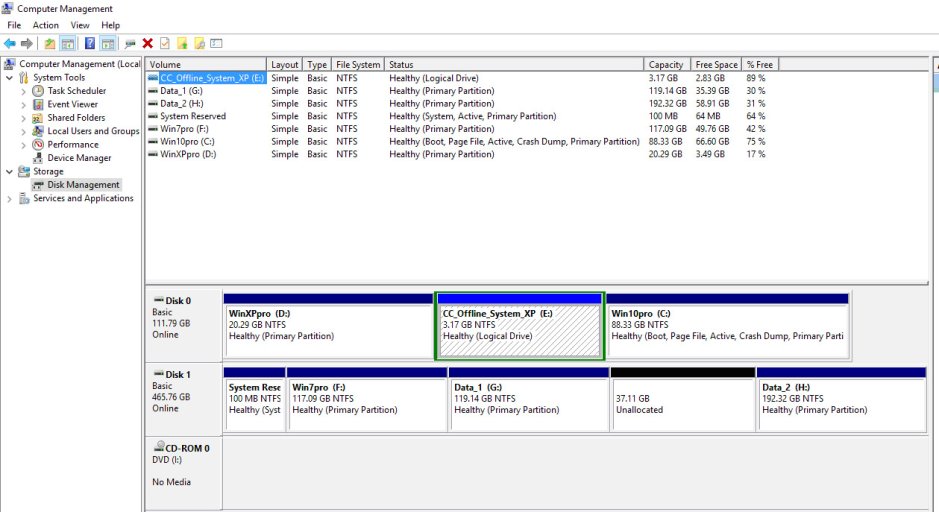This screenshot has width=939, height=512.
Task: Click the Services and Applications icon
Action: (x=24, y=198)
